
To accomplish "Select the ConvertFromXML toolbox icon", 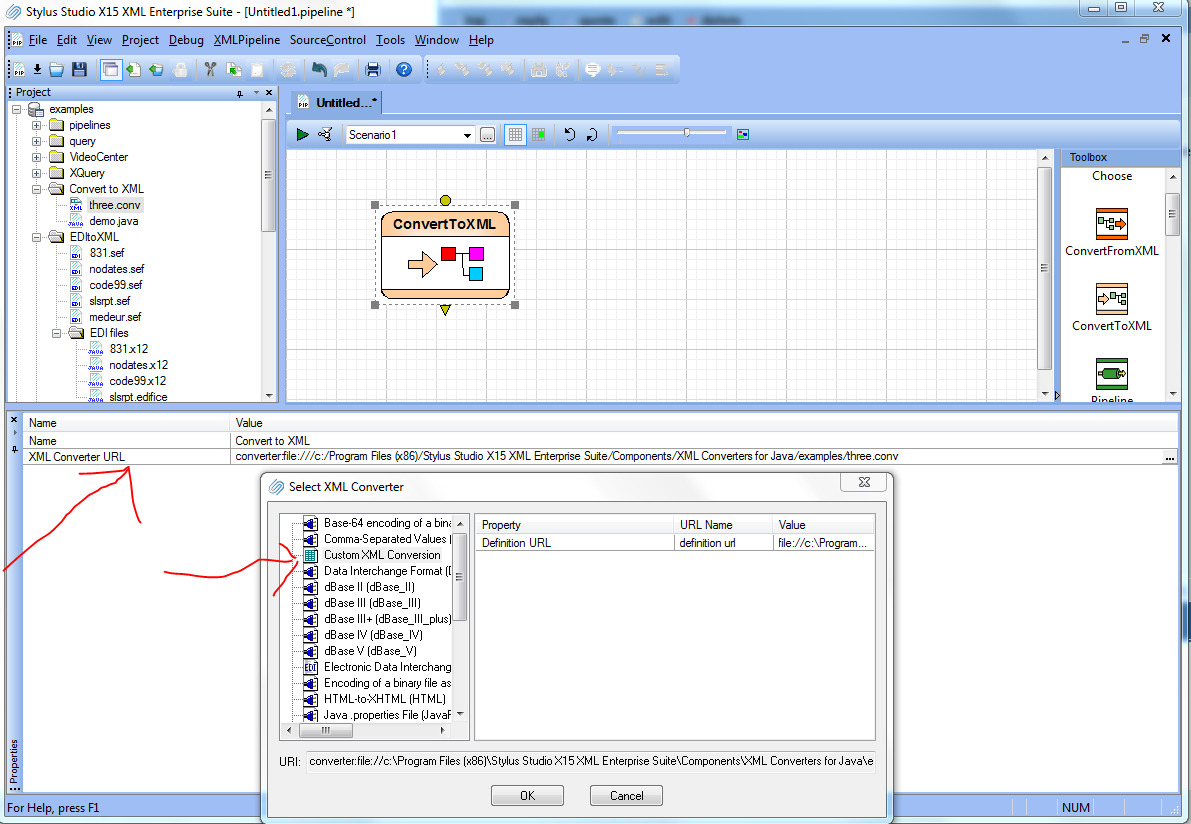I will coord(1111,224).
